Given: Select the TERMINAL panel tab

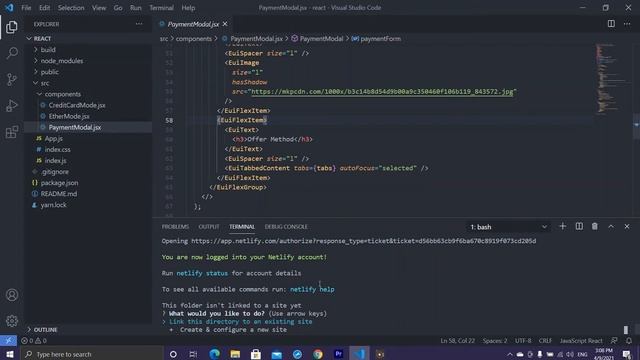Looking at the screenshot, I should coord(242,227).
